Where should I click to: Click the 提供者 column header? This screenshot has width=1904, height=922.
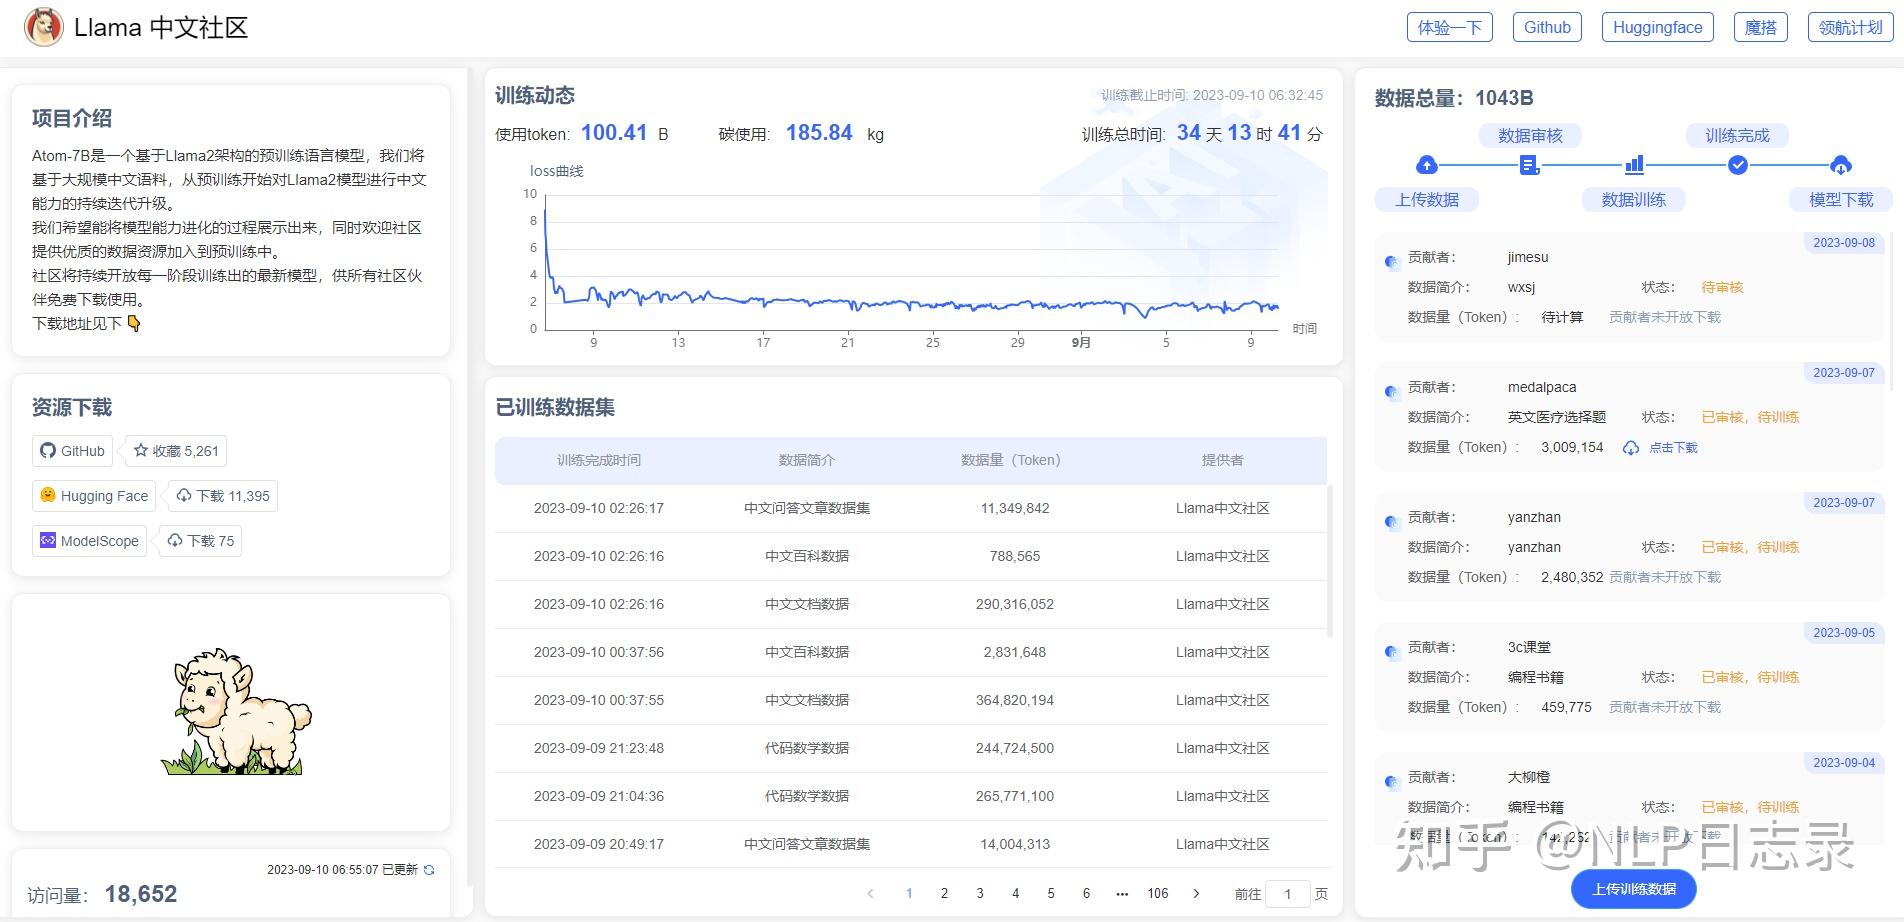pos(1222,460)
